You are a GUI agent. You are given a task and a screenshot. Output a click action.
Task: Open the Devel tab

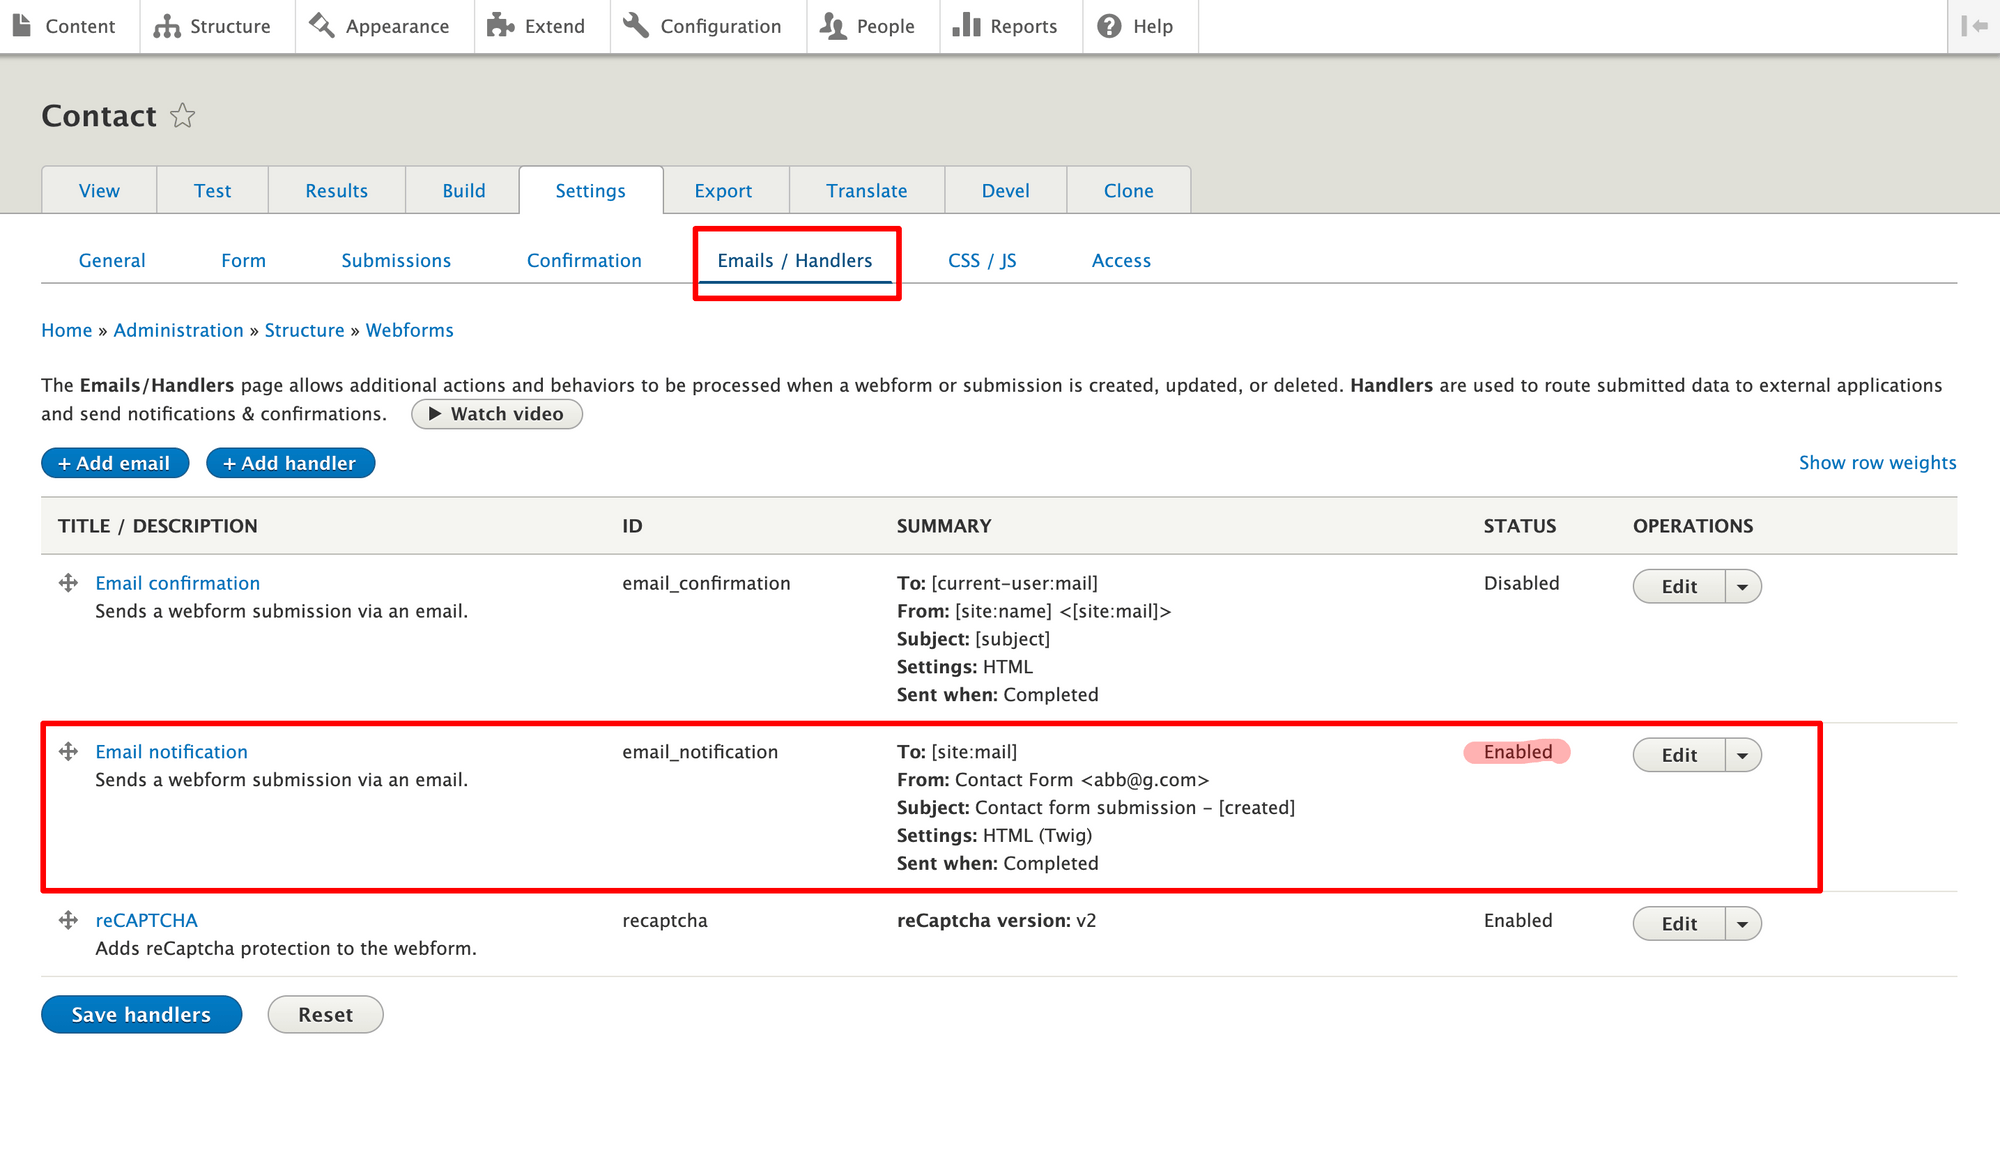[1005, 190]
